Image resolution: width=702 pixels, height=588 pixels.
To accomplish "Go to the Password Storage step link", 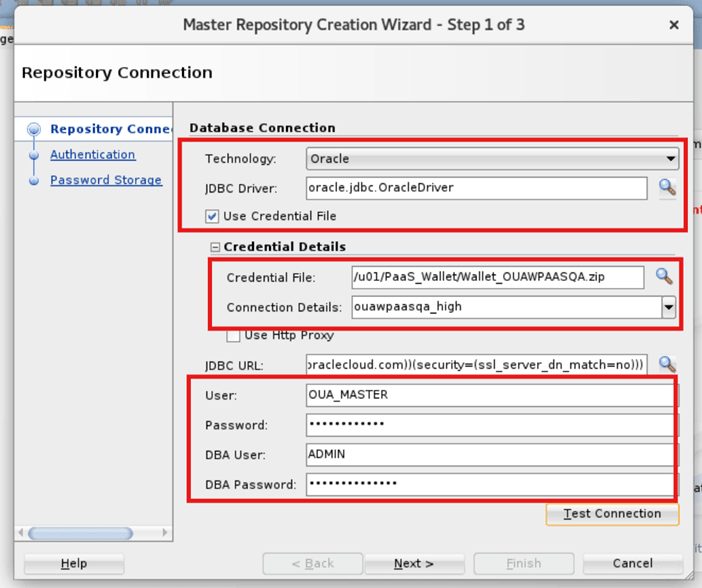I will (x=106, y=180).
